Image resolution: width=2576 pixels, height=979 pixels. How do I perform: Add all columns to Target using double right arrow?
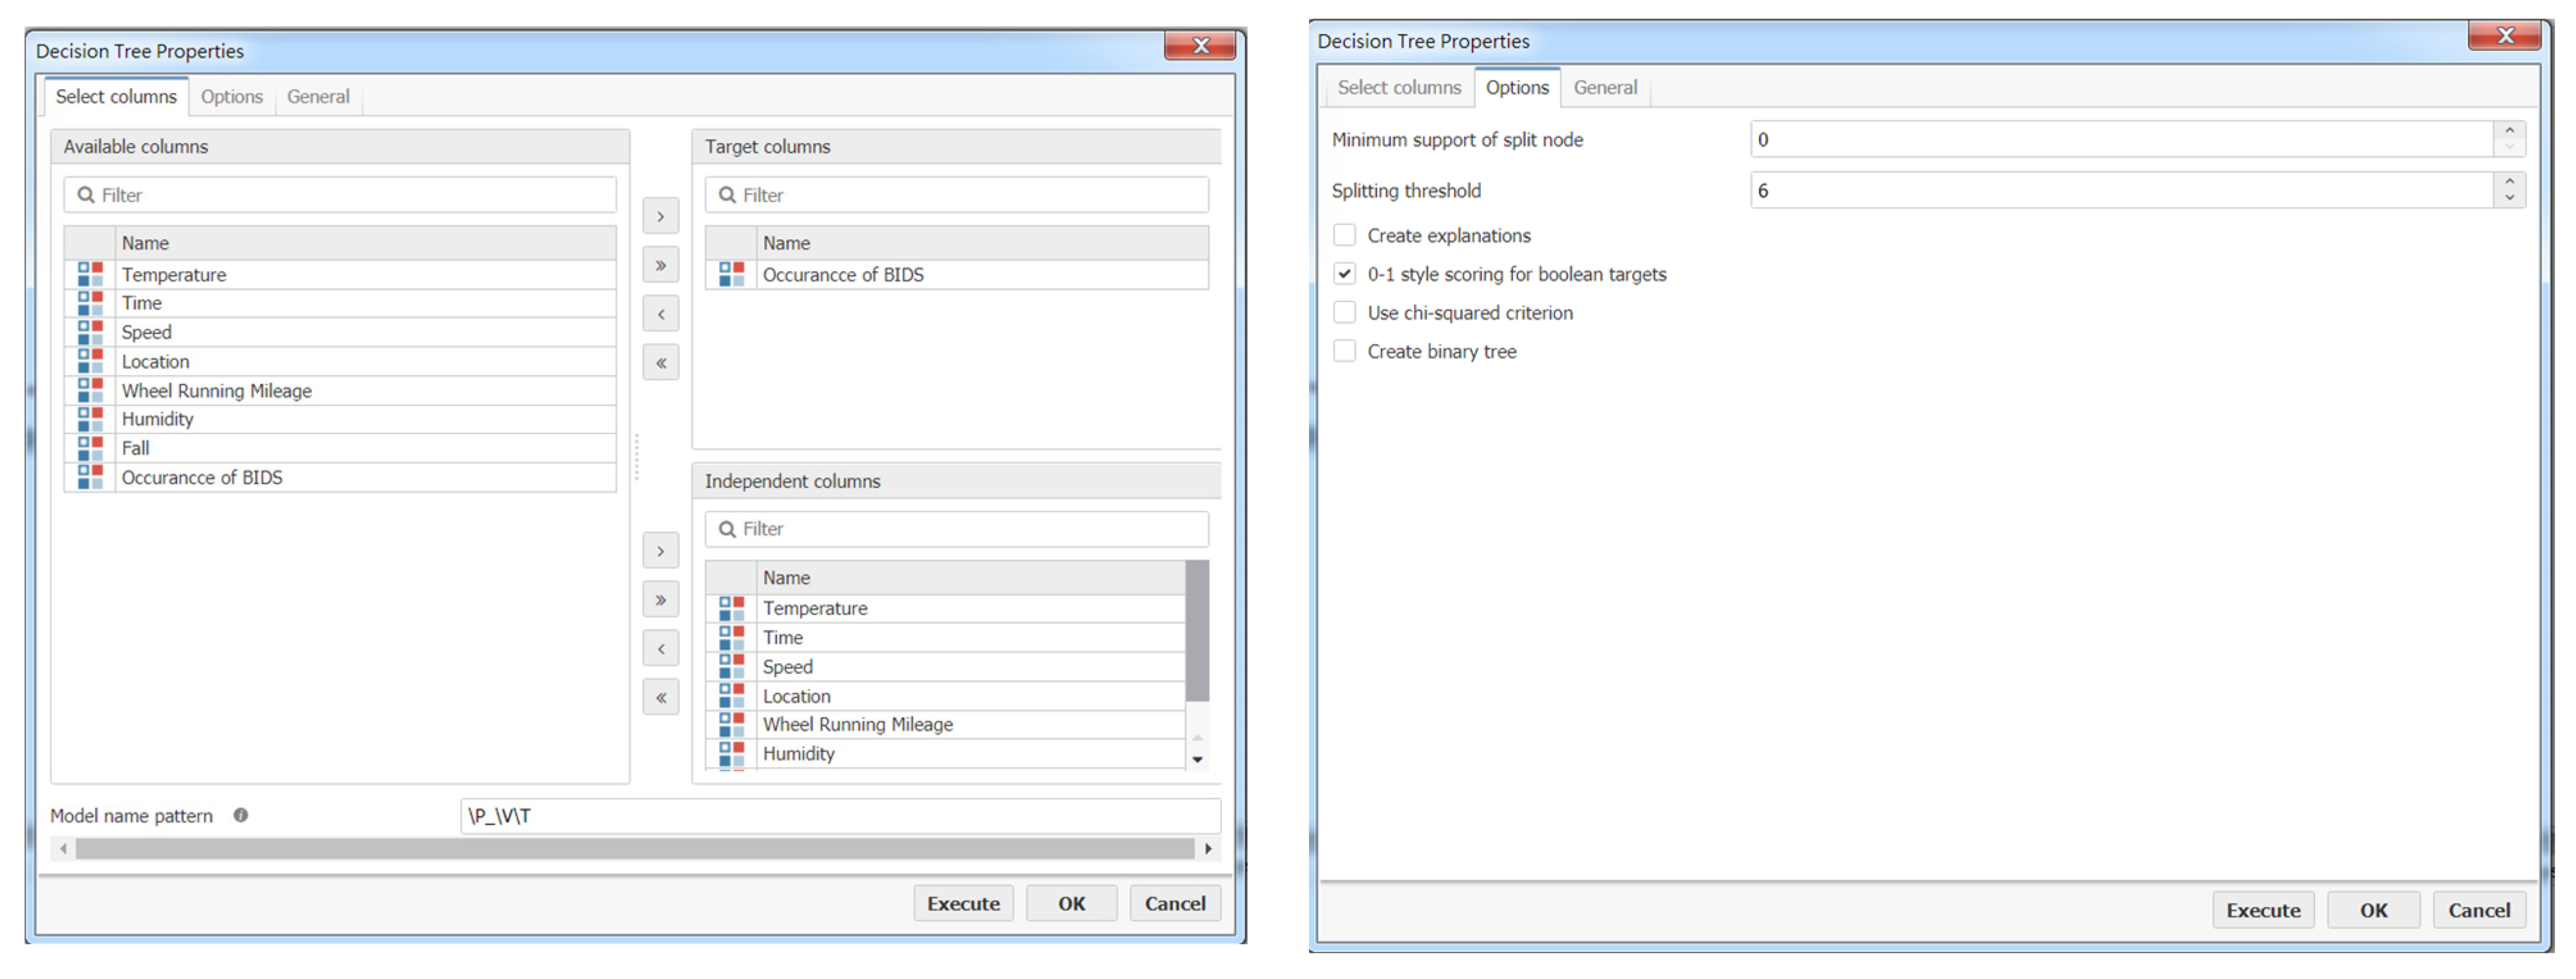660,265
